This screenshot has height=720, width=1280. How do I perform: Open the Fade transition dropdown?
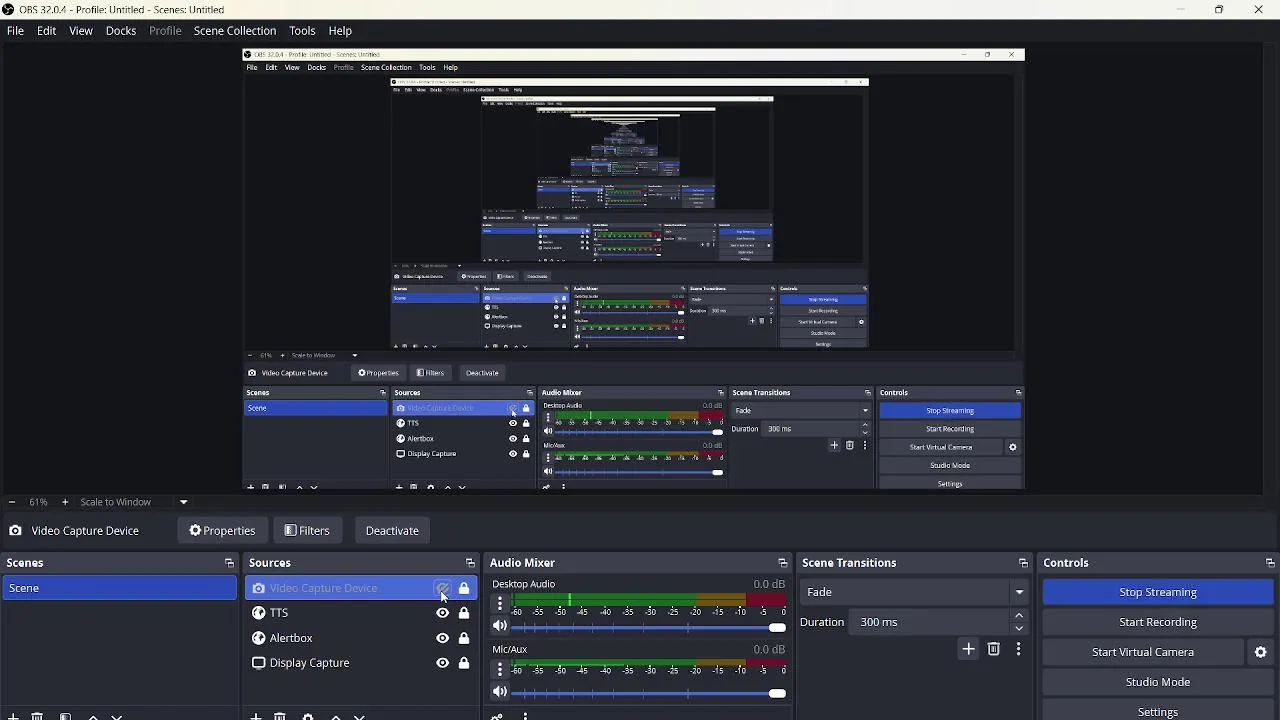tap(914, 592)
